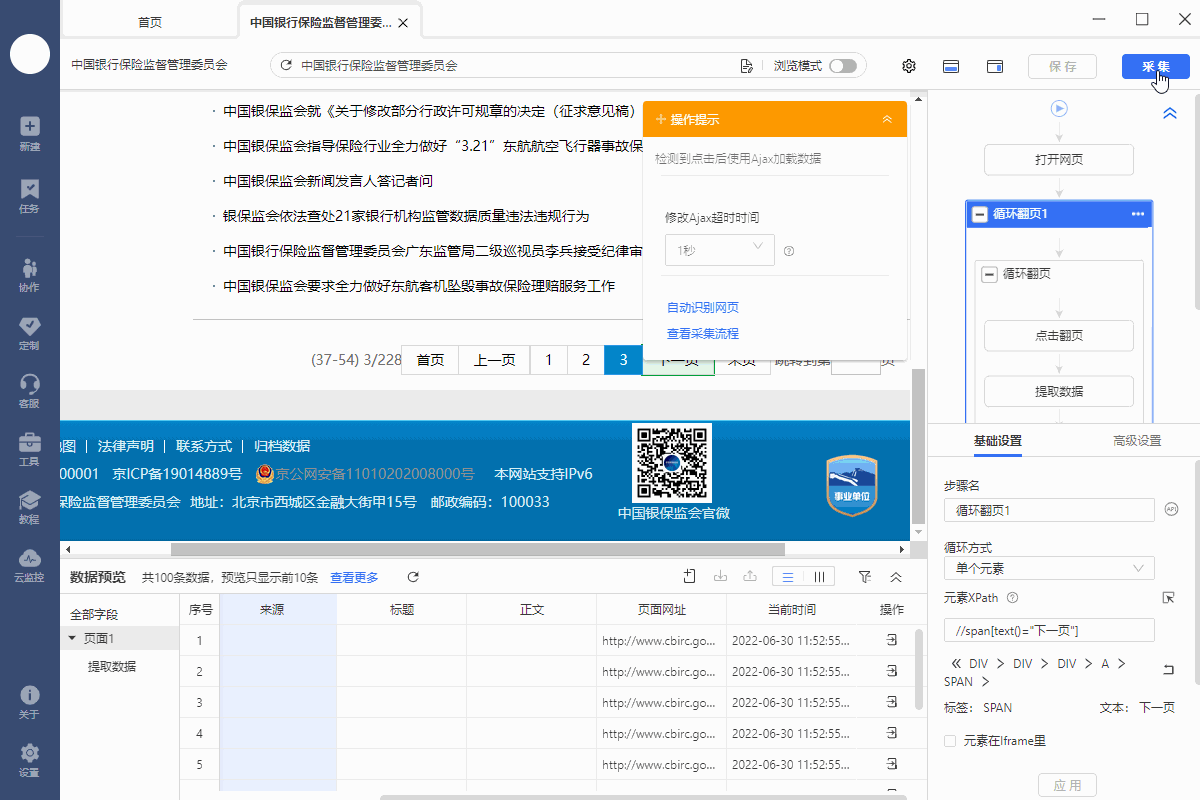Image resolution: width=1200 pixels, height=800 pixels.
Task: Switch data preview to horizontal rows view
Action: tap(788, 577)
